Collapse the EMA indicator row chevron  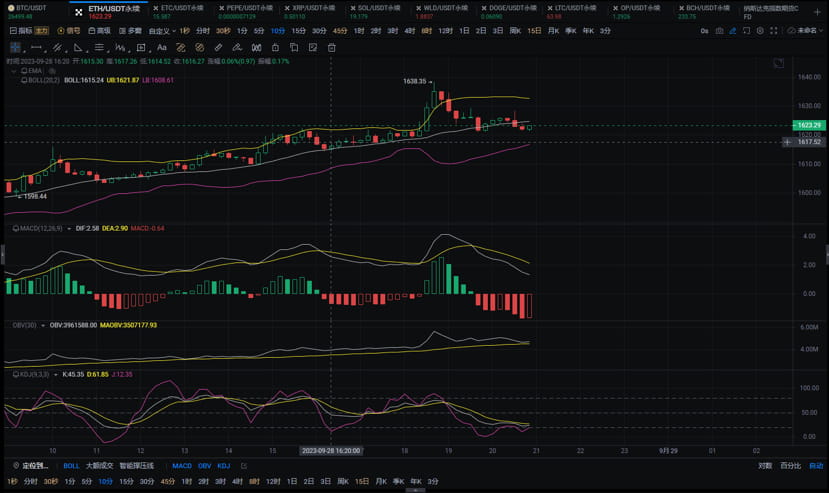[14, 71]
